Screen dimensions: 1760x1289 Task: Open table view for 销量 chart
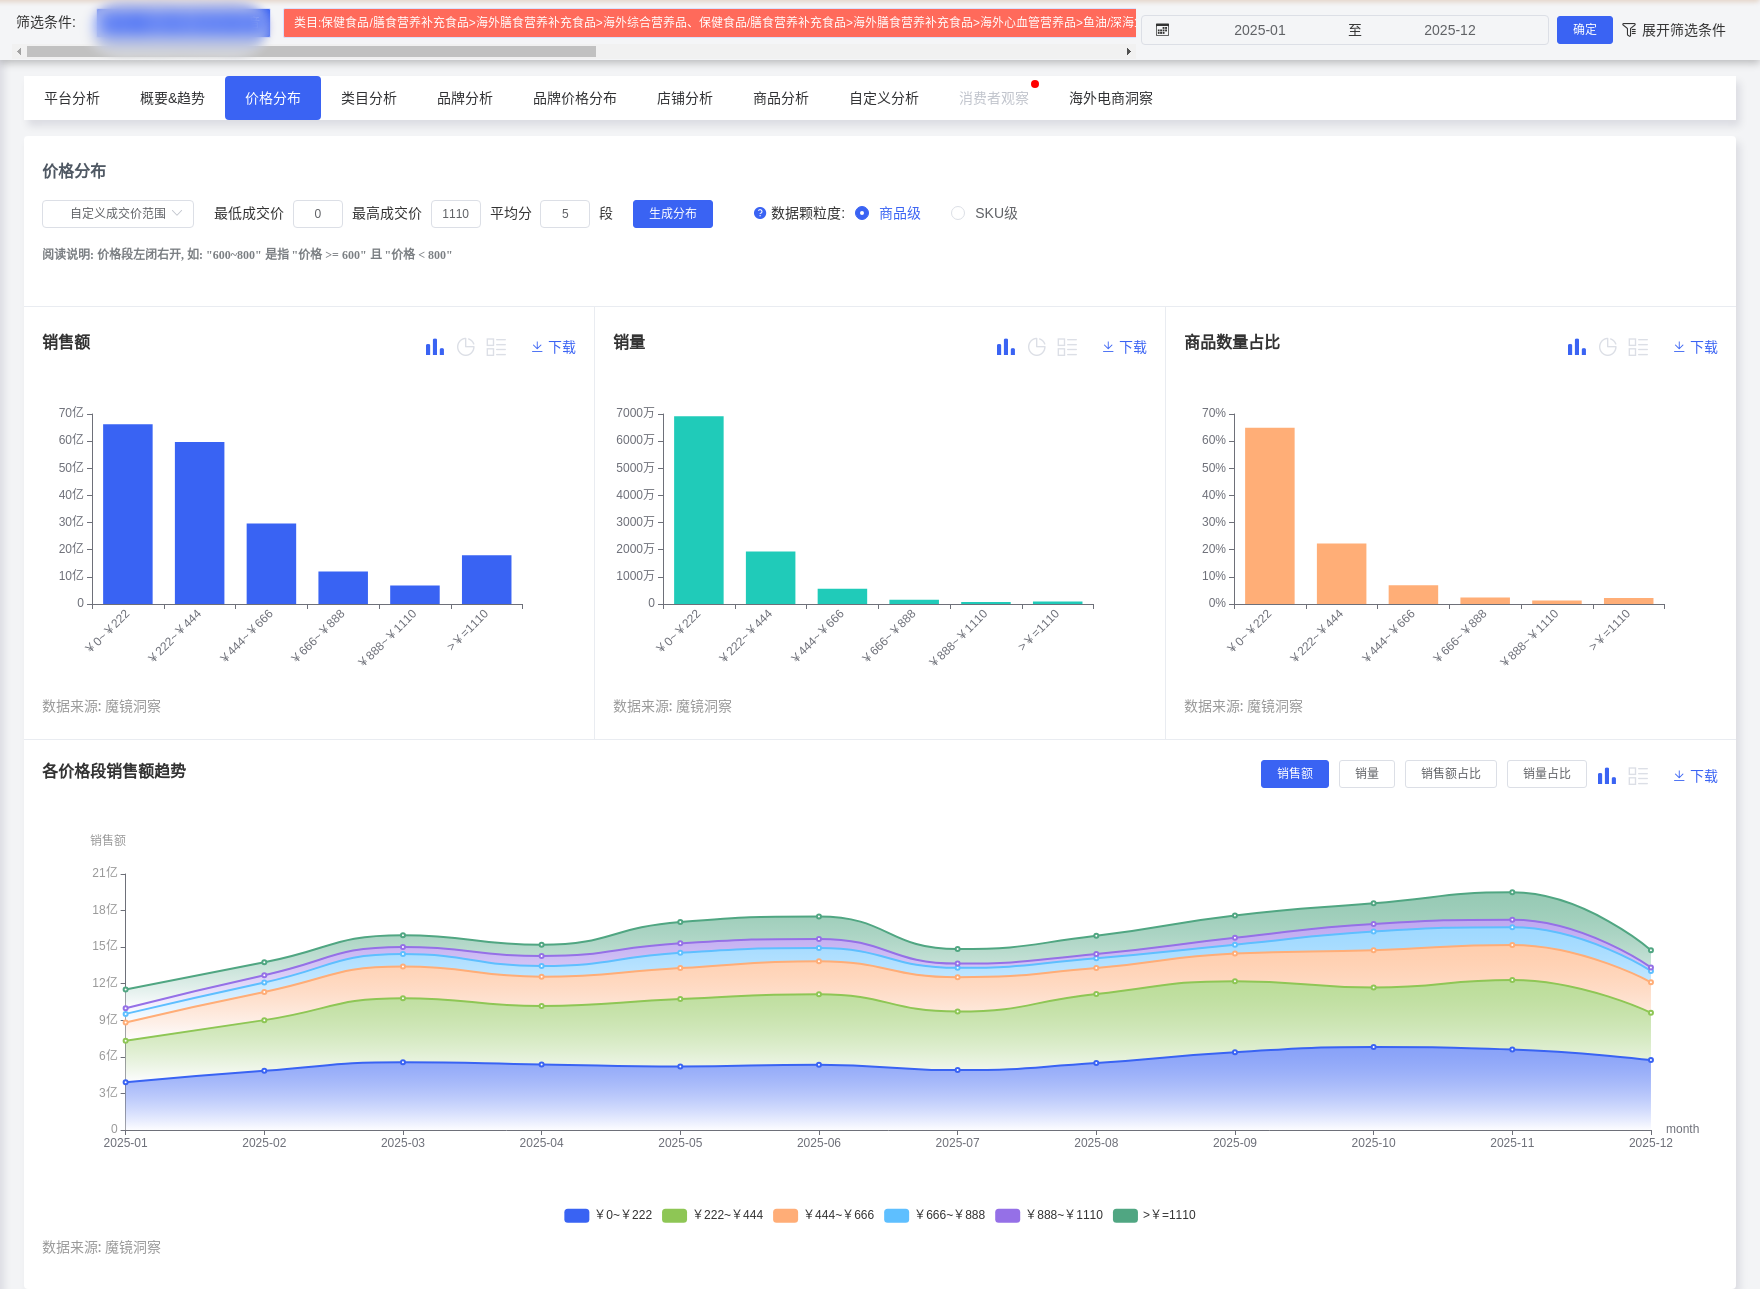click(1067, 347)
